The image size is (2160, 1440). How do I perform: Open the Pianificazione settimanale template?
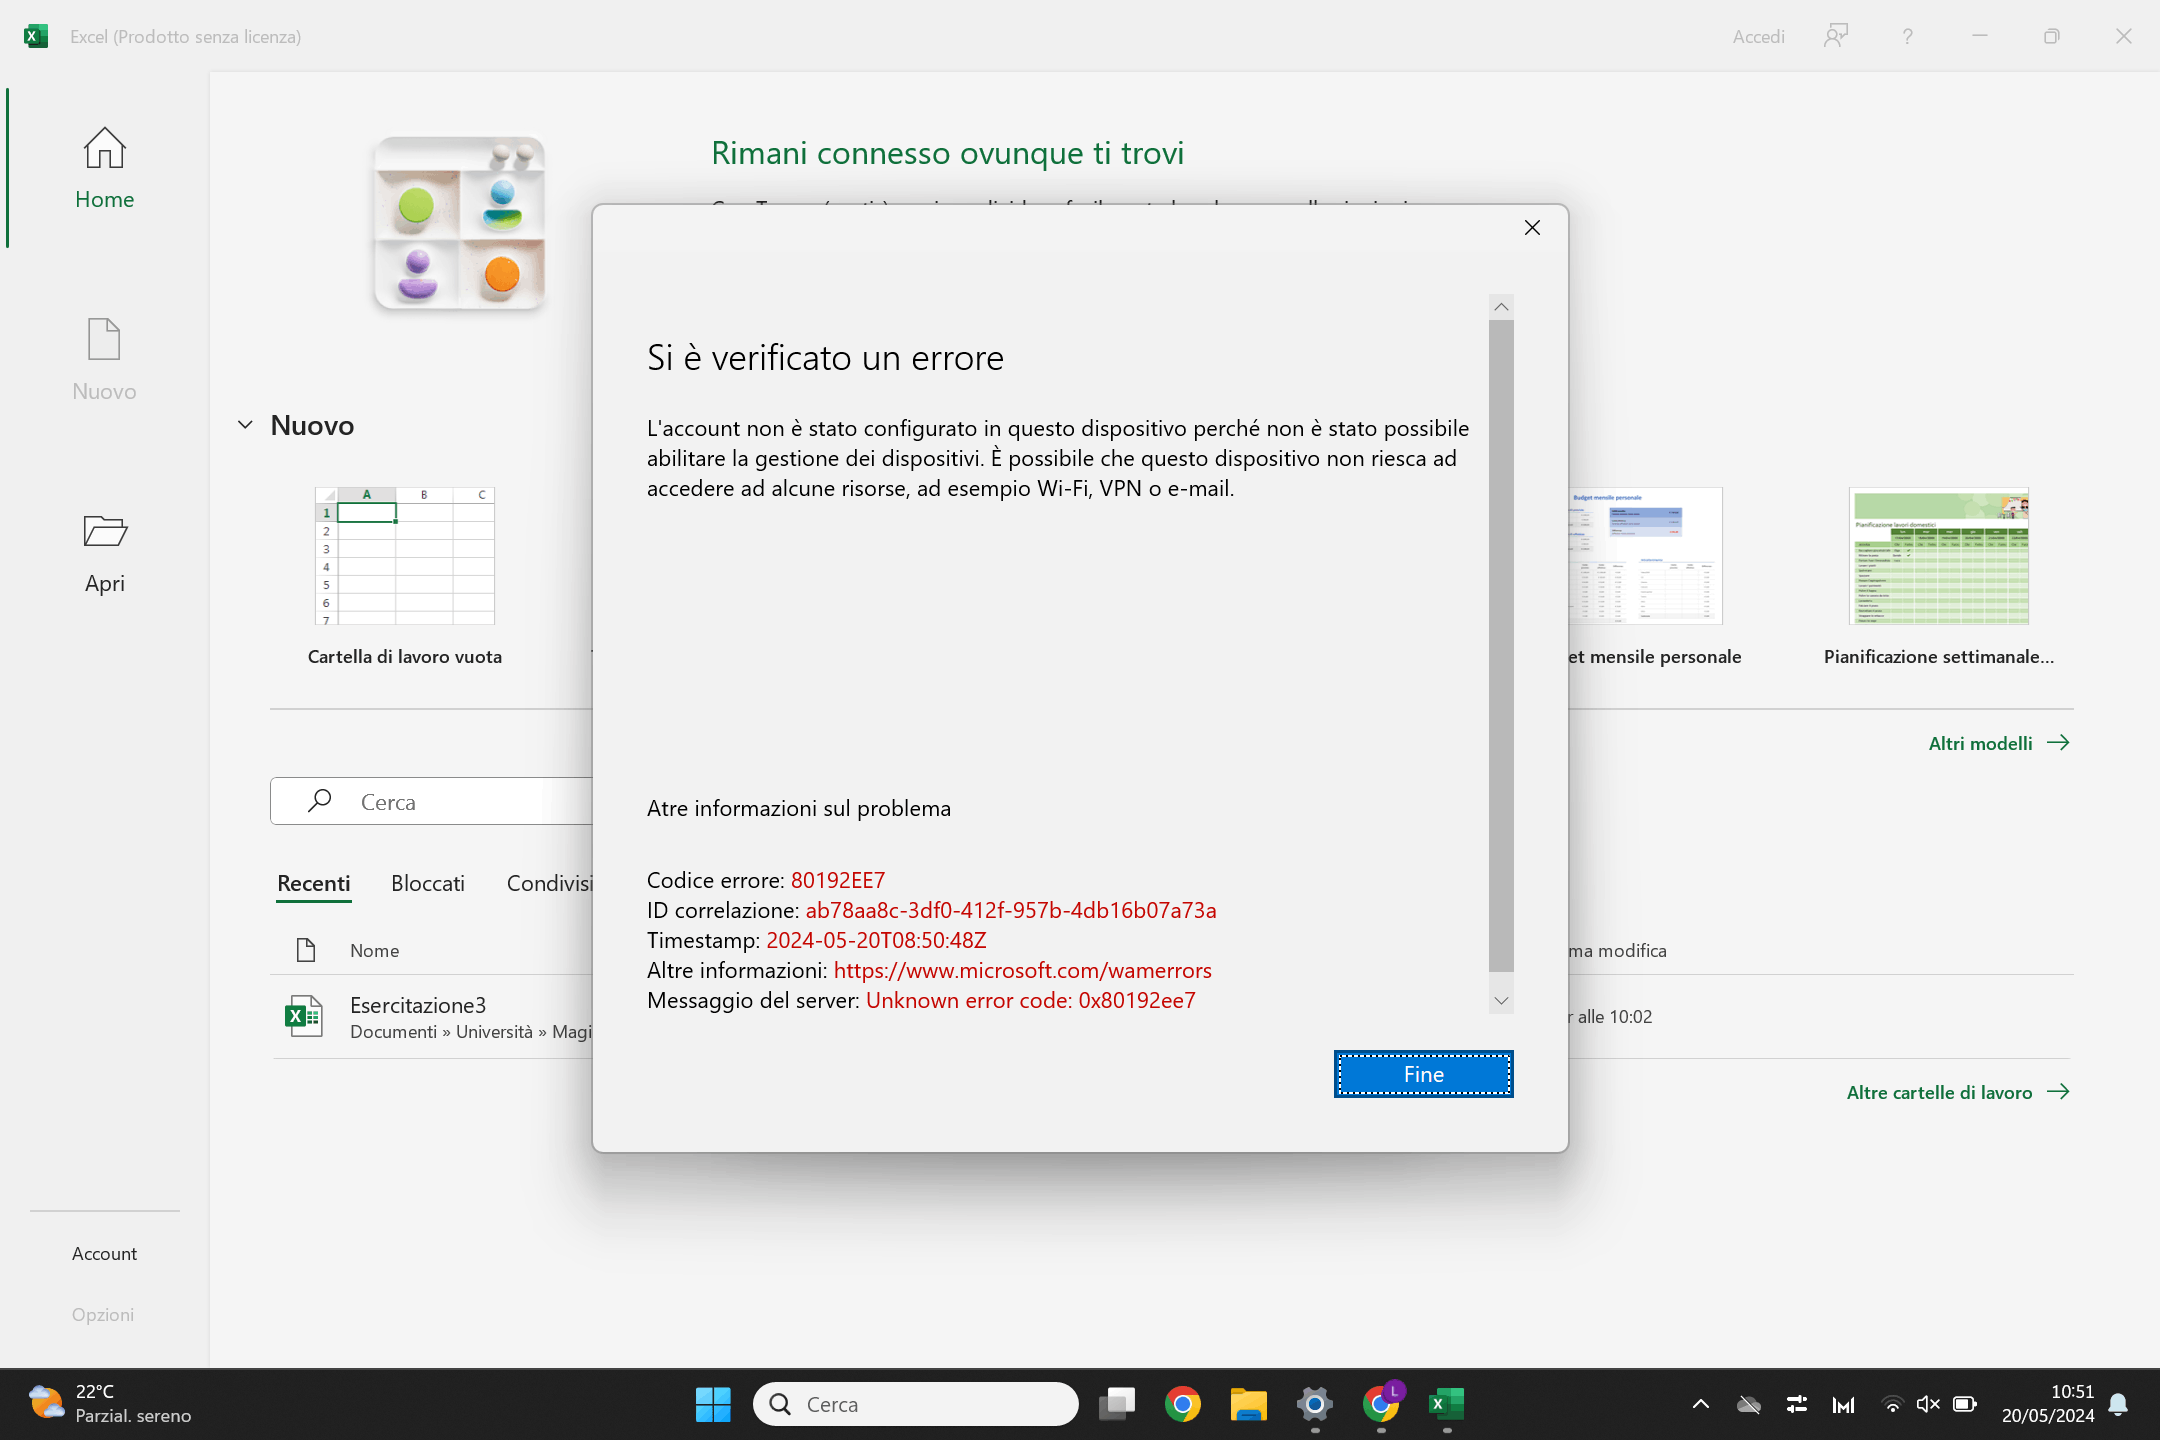1939,576
